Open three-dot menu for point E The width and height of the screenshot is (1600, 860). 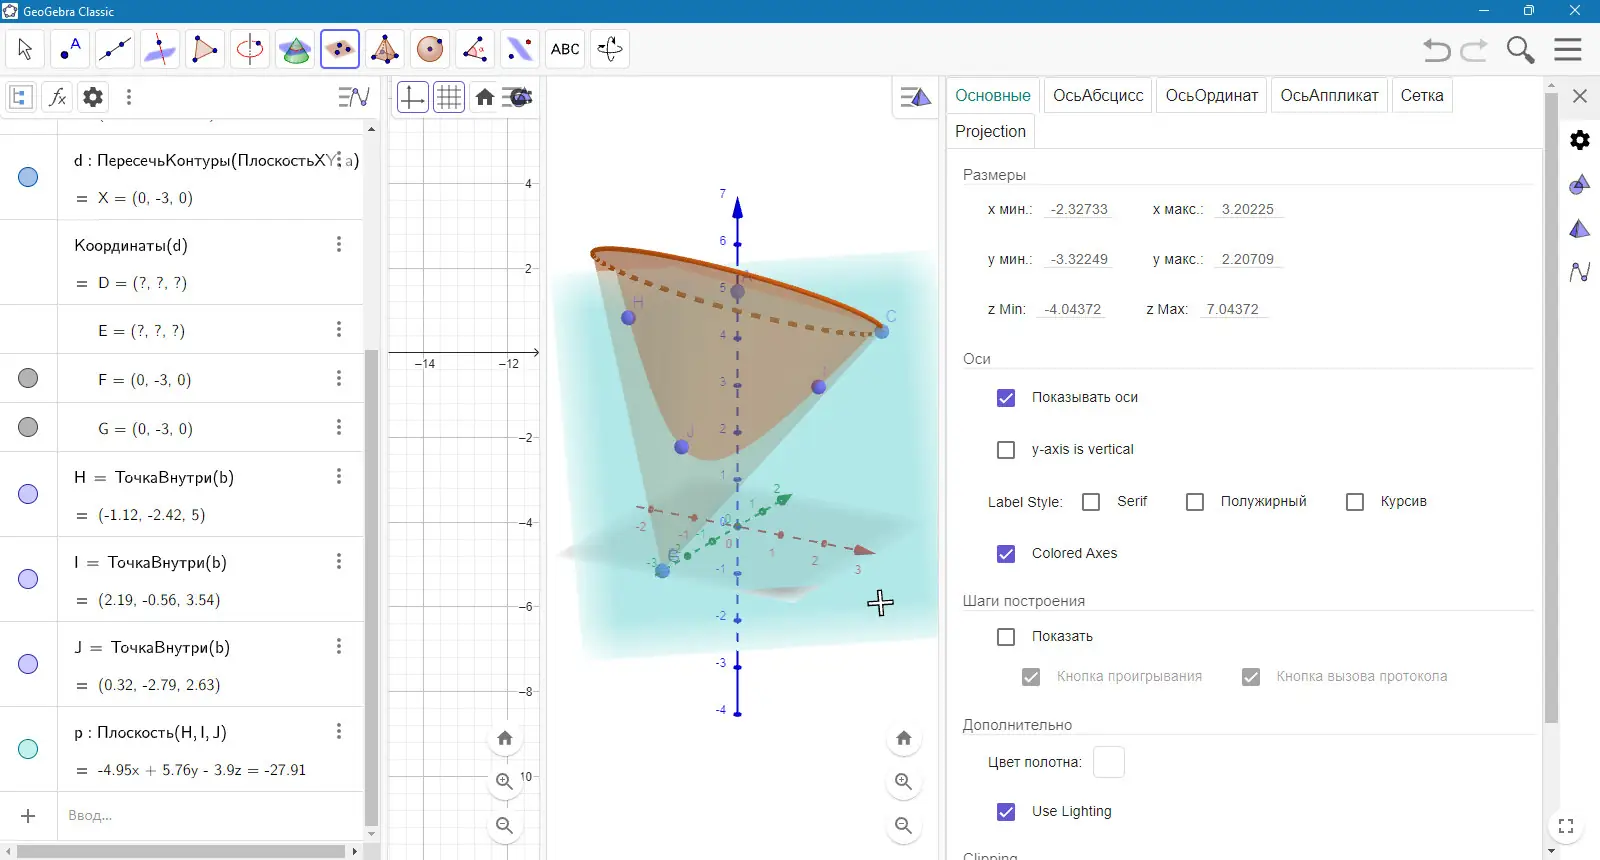339,329
